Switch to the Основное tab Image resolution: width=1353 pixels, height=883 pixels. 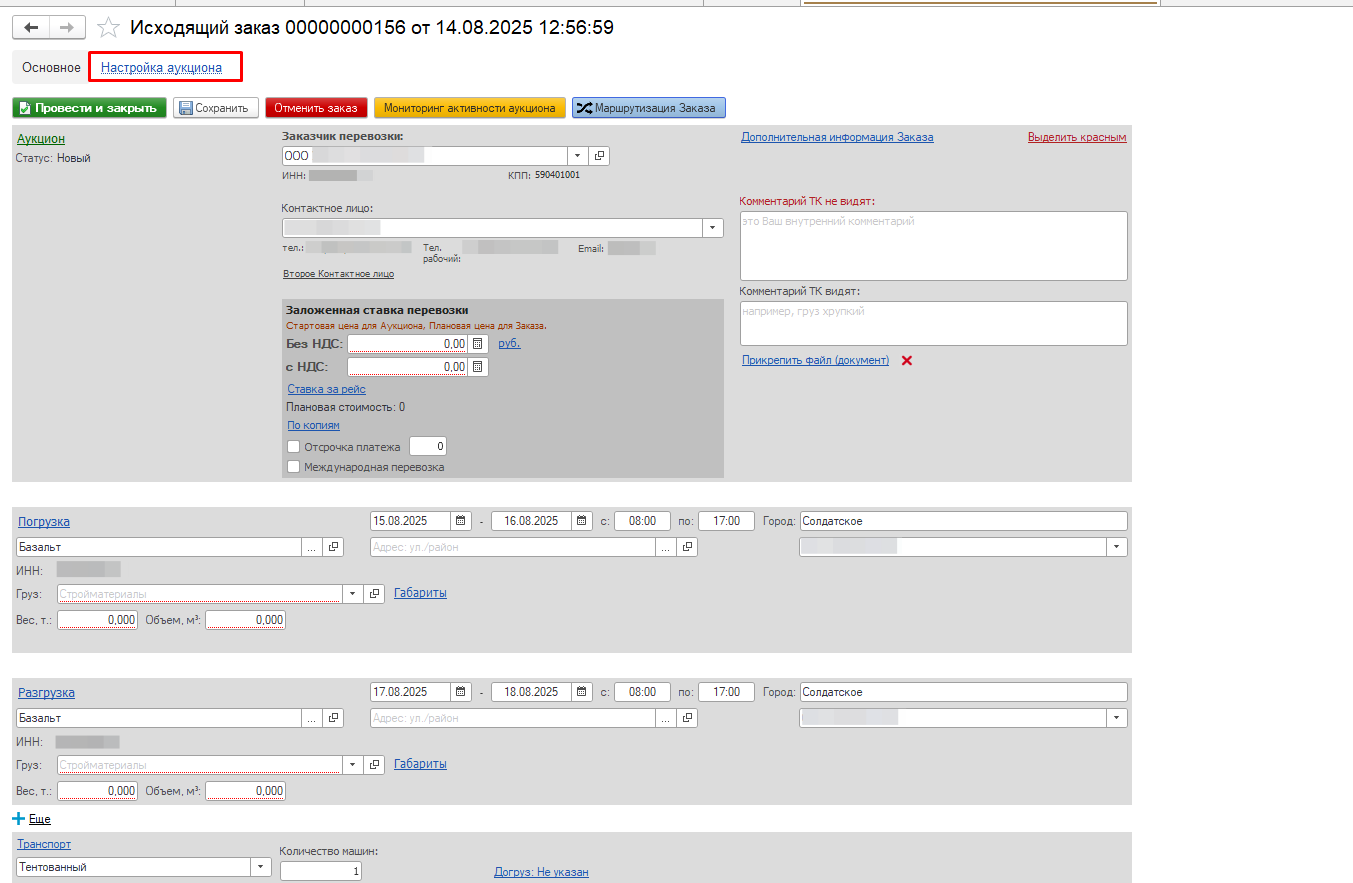[52, 68]
